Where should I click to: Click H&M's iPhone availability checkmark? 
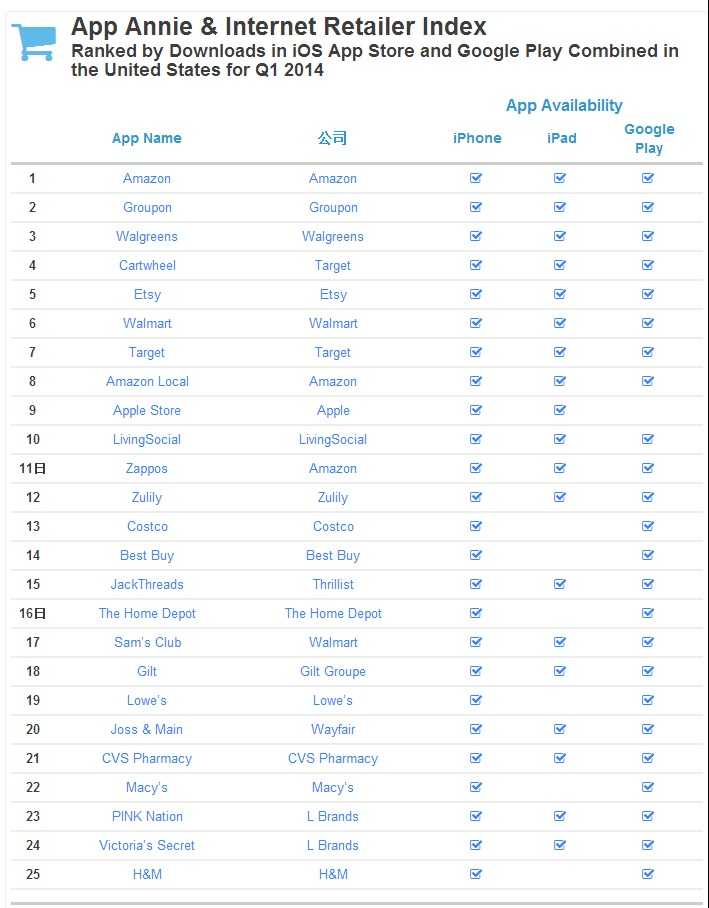476,874
